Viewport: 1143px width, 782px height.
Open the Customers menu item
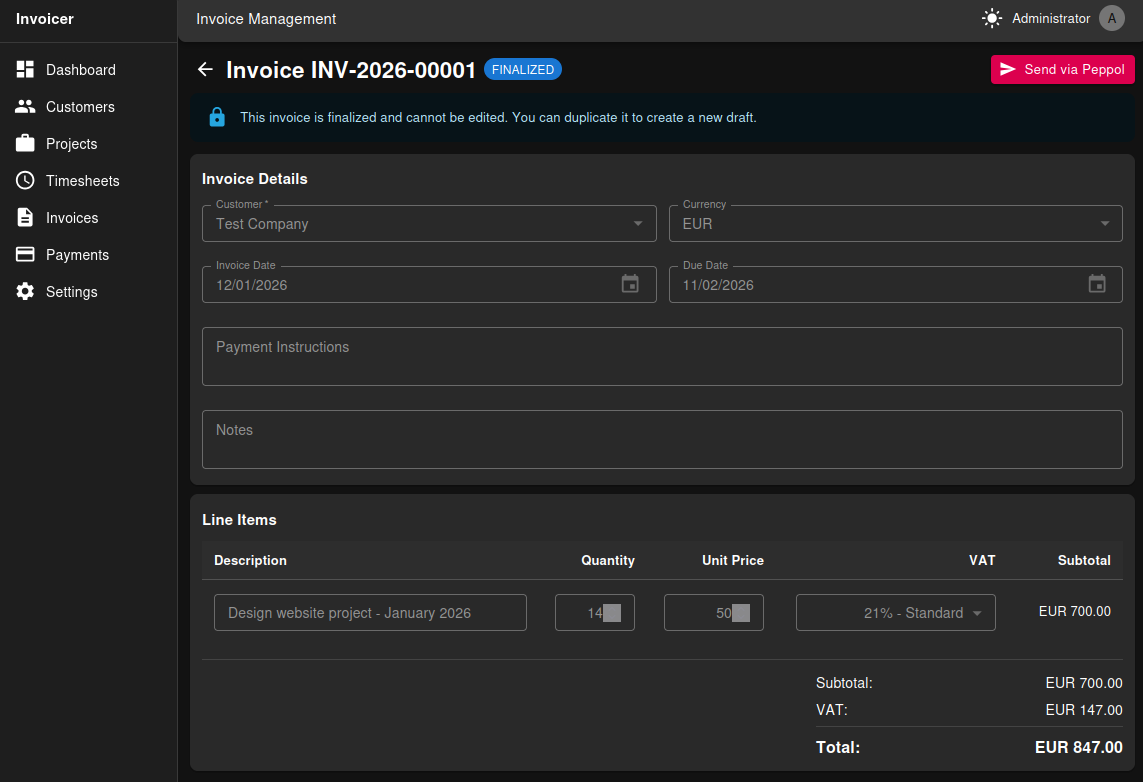click(88, 106)
